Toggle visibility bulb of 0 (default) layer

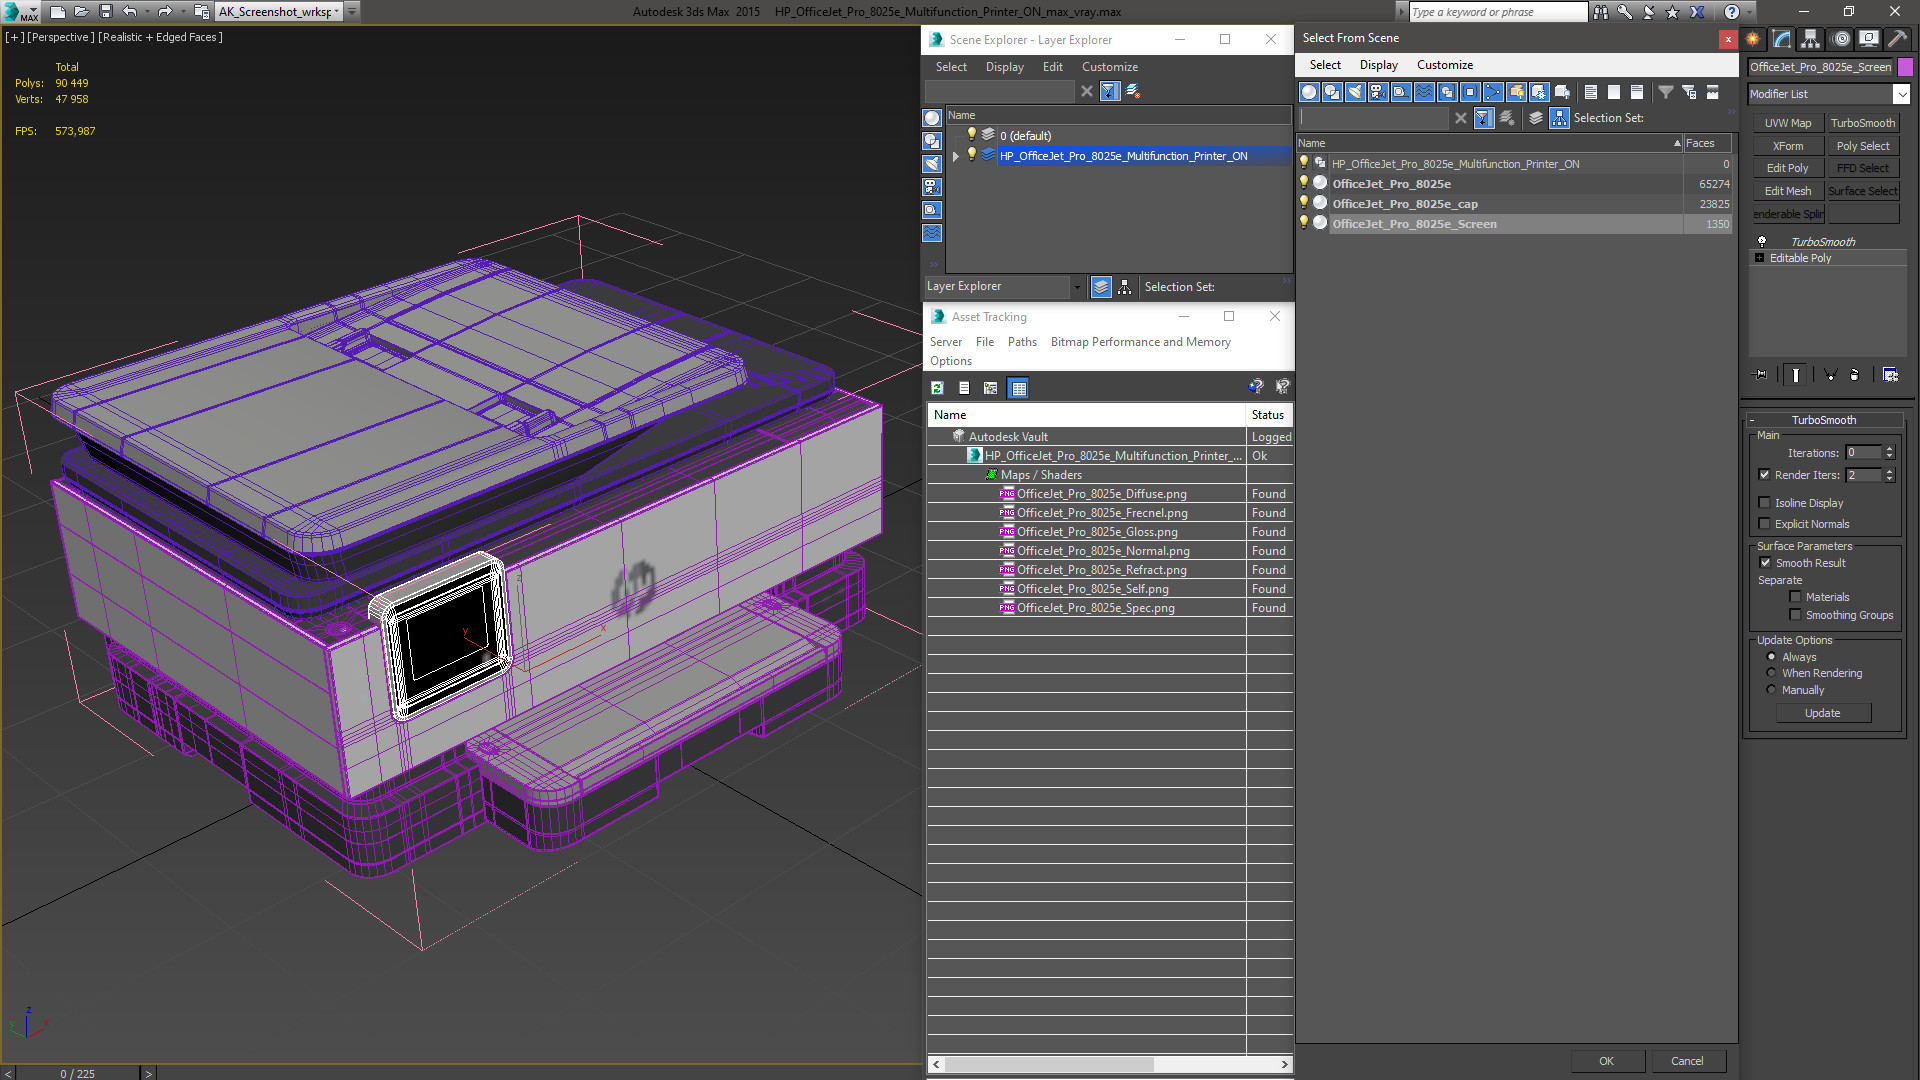pos(971,134)
